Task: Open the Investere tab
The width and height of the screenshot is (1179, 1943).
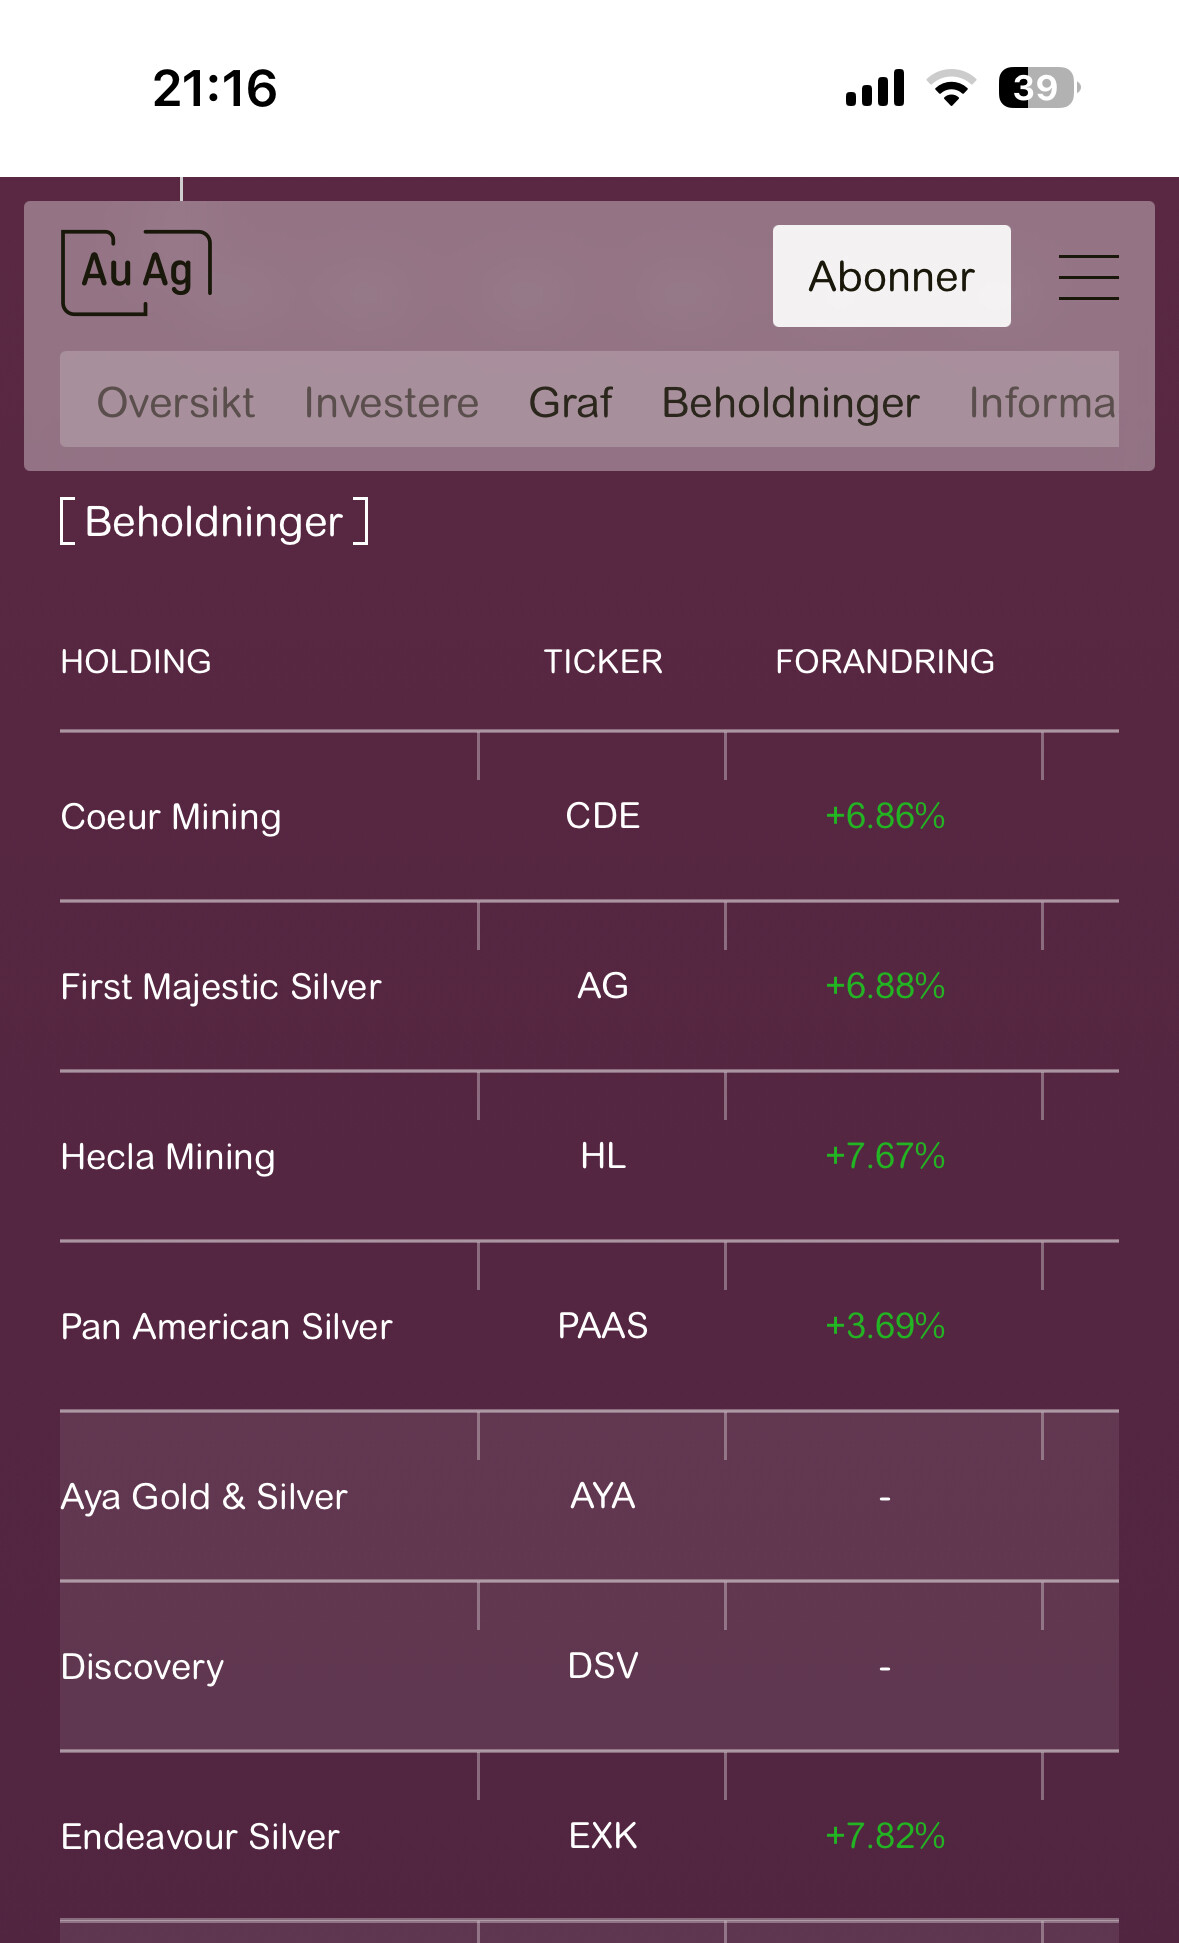Action: point(391,403)
